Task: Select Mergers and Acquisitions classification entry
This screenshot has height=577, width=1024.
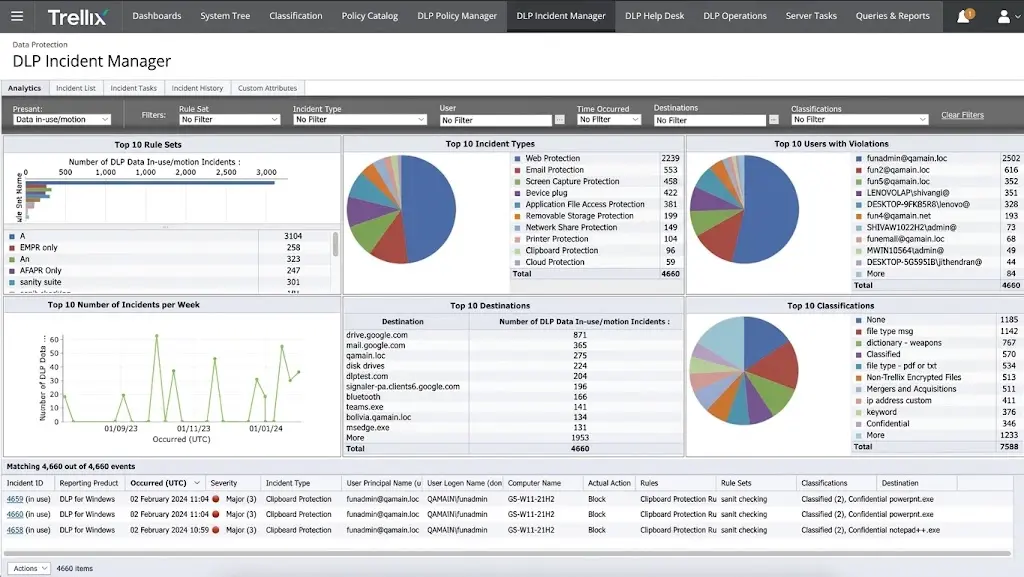Action: (x=911, y=389)
